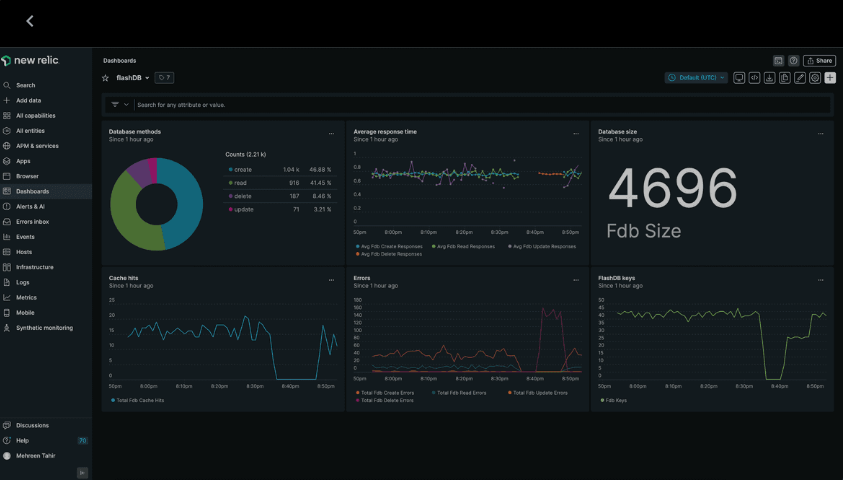Open the filter icon dropdown
The width and height of the screenshot is (843, 481).
(119, 105)
